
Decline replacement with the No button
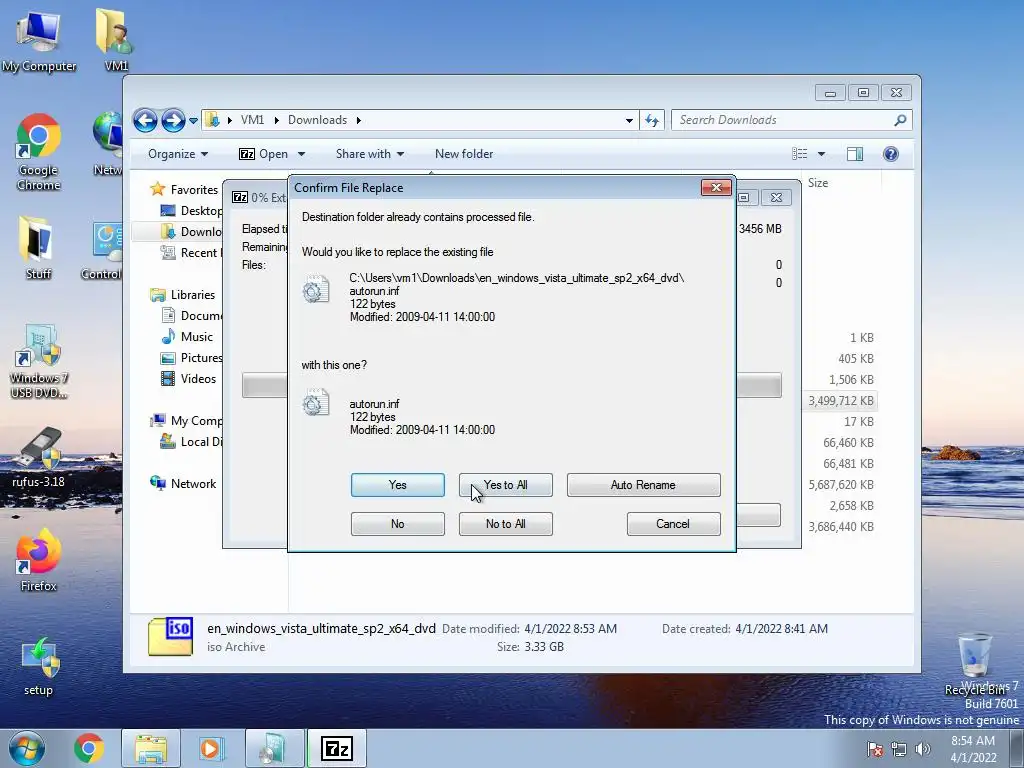pyautogui.click(x=397, y=524)
